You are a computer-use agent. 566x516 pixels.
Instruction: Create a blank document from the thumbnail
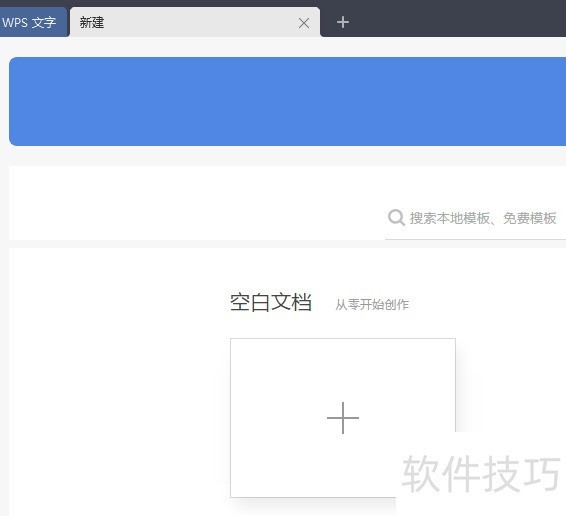click(343, 418)
